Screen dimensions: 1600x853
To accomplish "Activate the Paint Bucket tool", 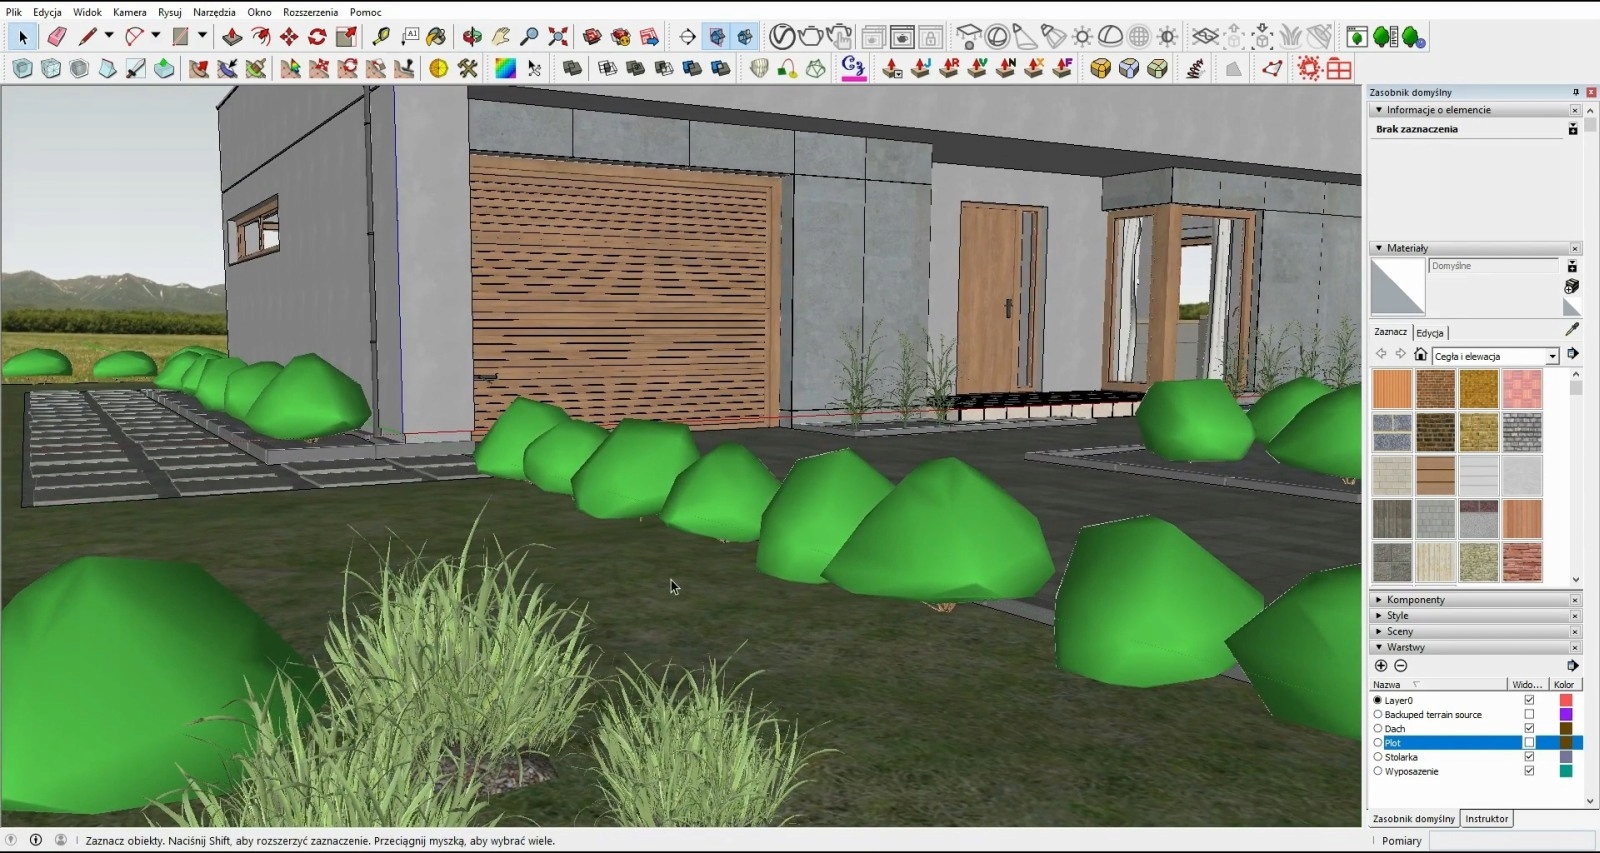I will 436,37.
